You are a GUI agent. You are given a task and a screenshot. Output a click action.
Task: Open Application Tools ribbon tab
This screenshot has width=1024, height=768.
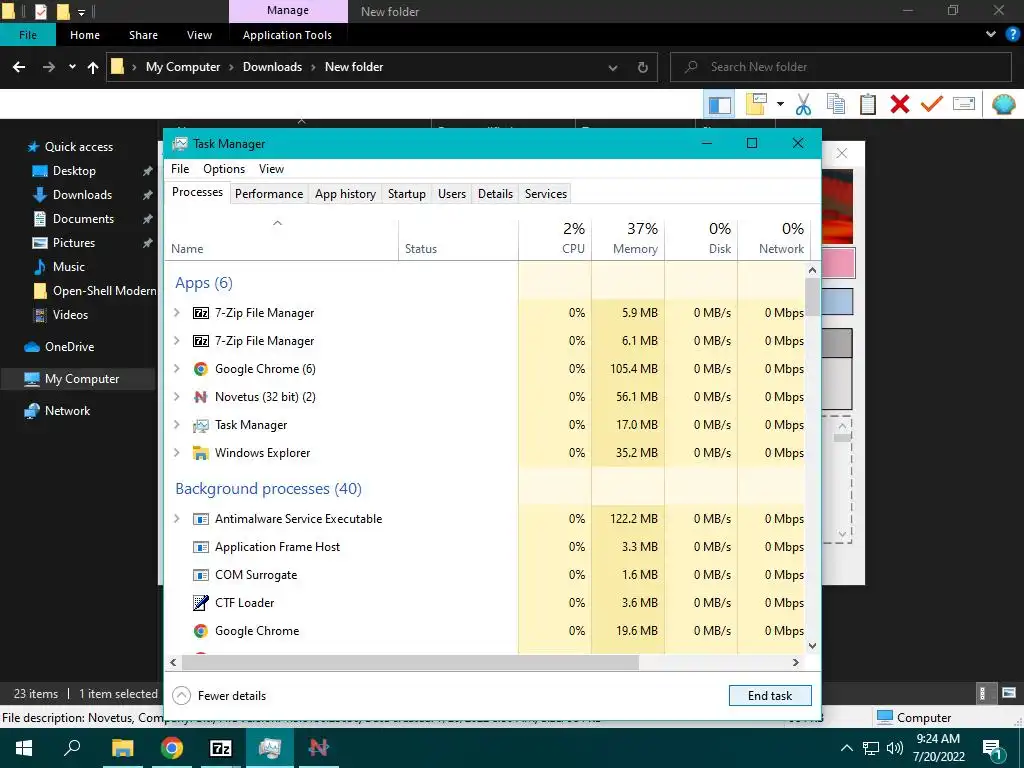click(x=287, y=35)
